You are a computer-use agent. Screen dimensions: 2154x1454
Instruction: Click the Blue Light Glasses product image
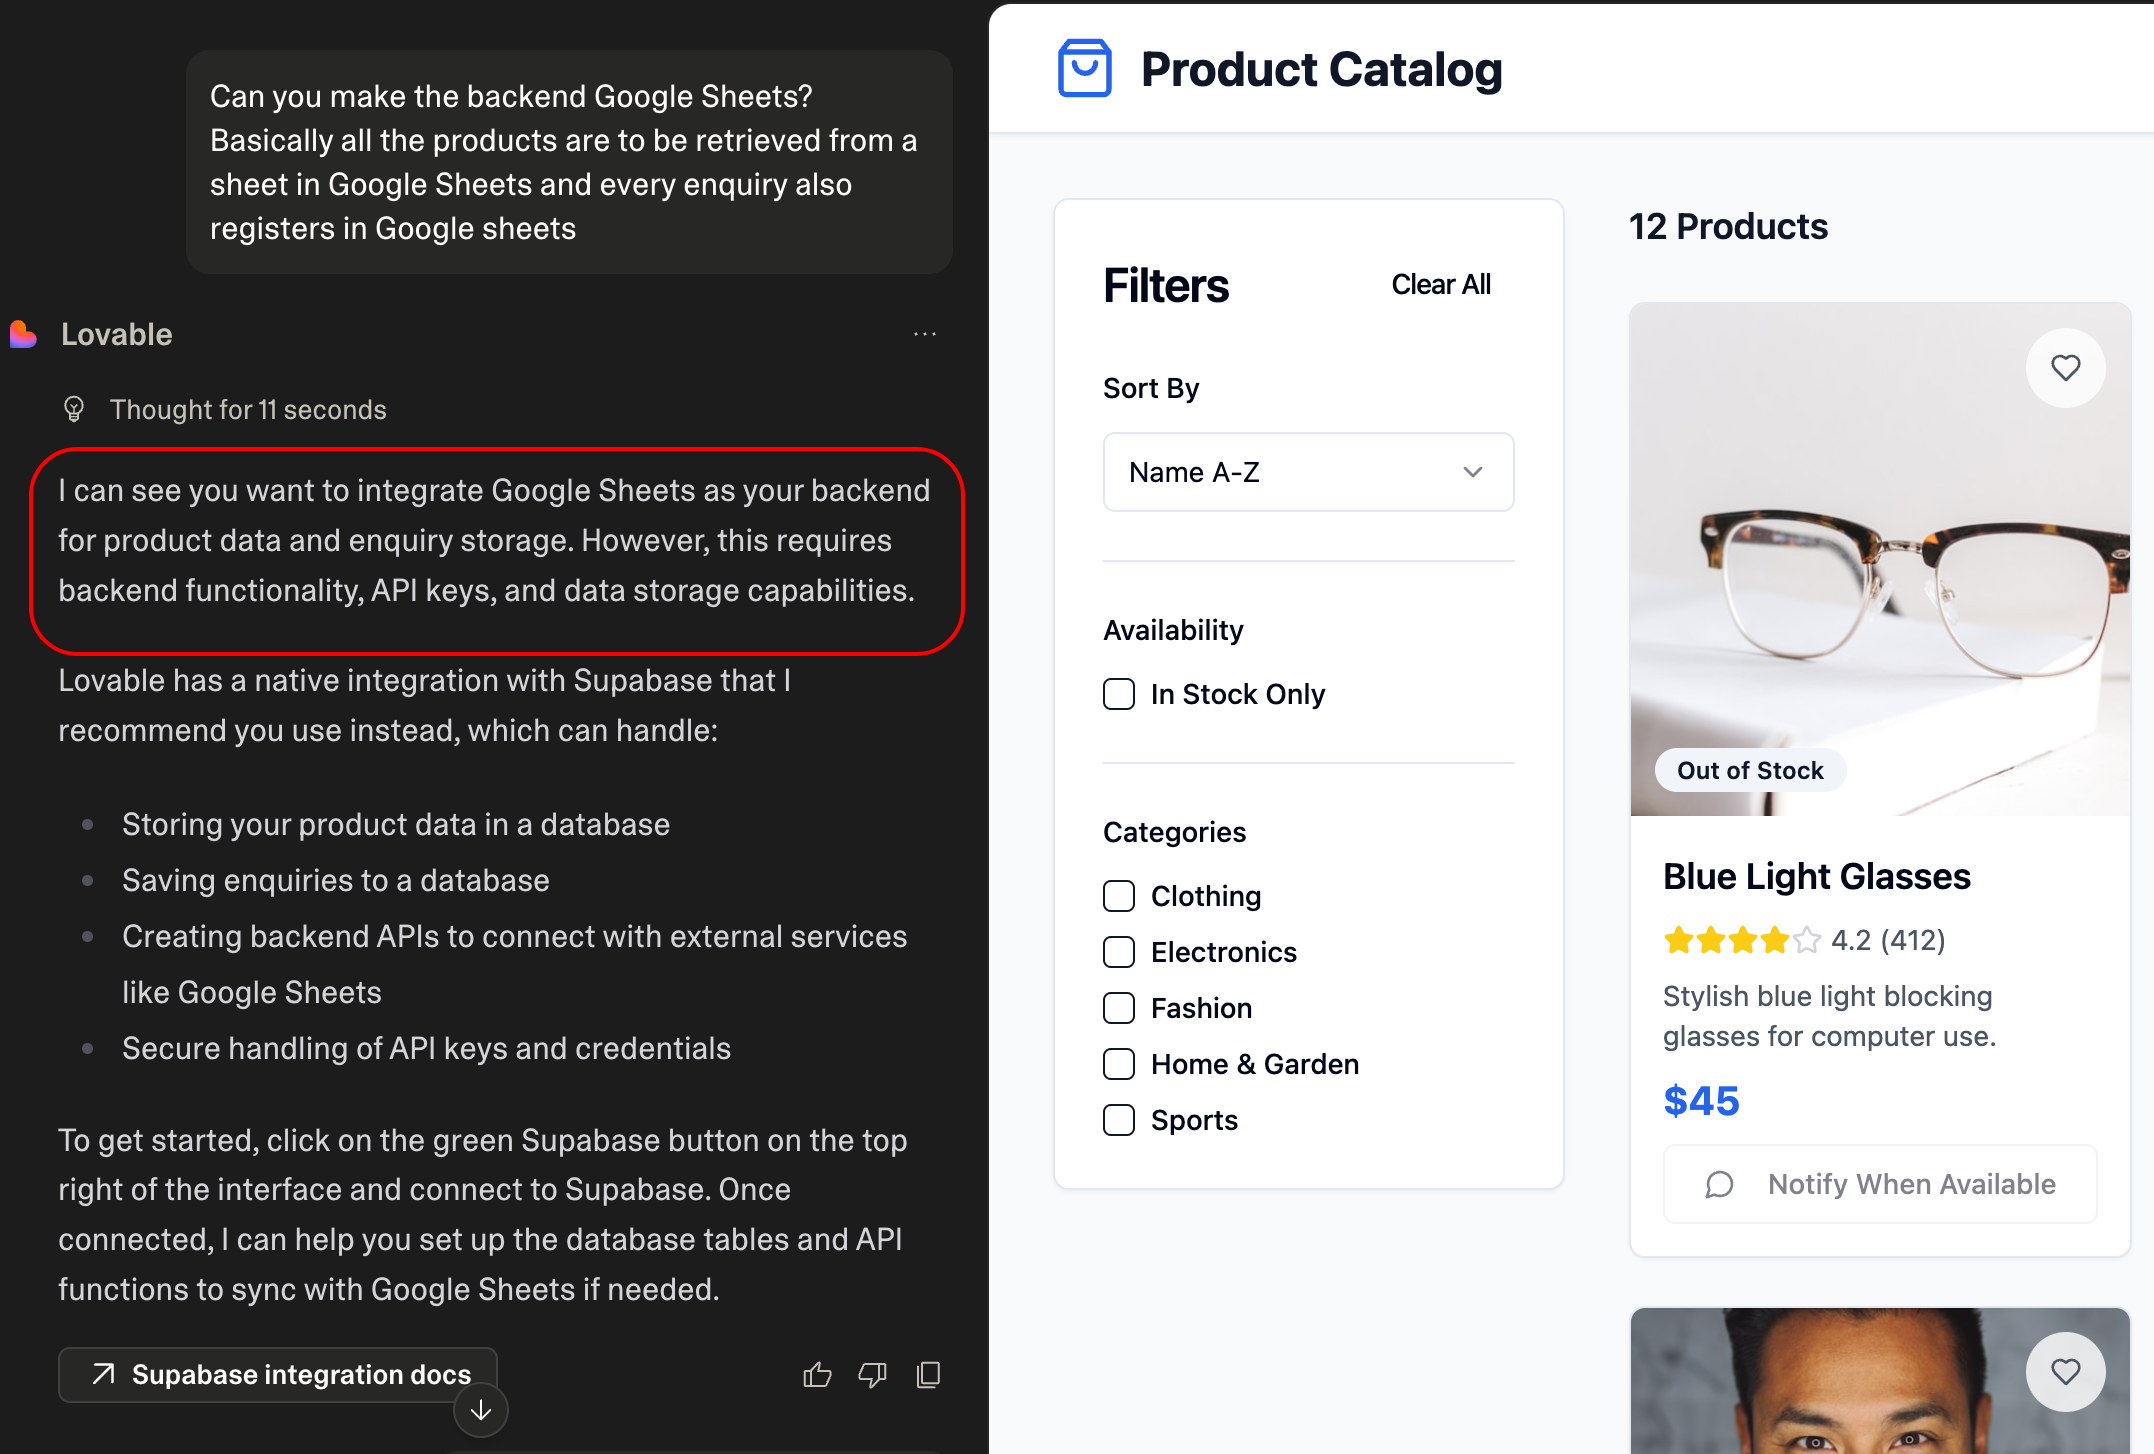point(1880,560)
